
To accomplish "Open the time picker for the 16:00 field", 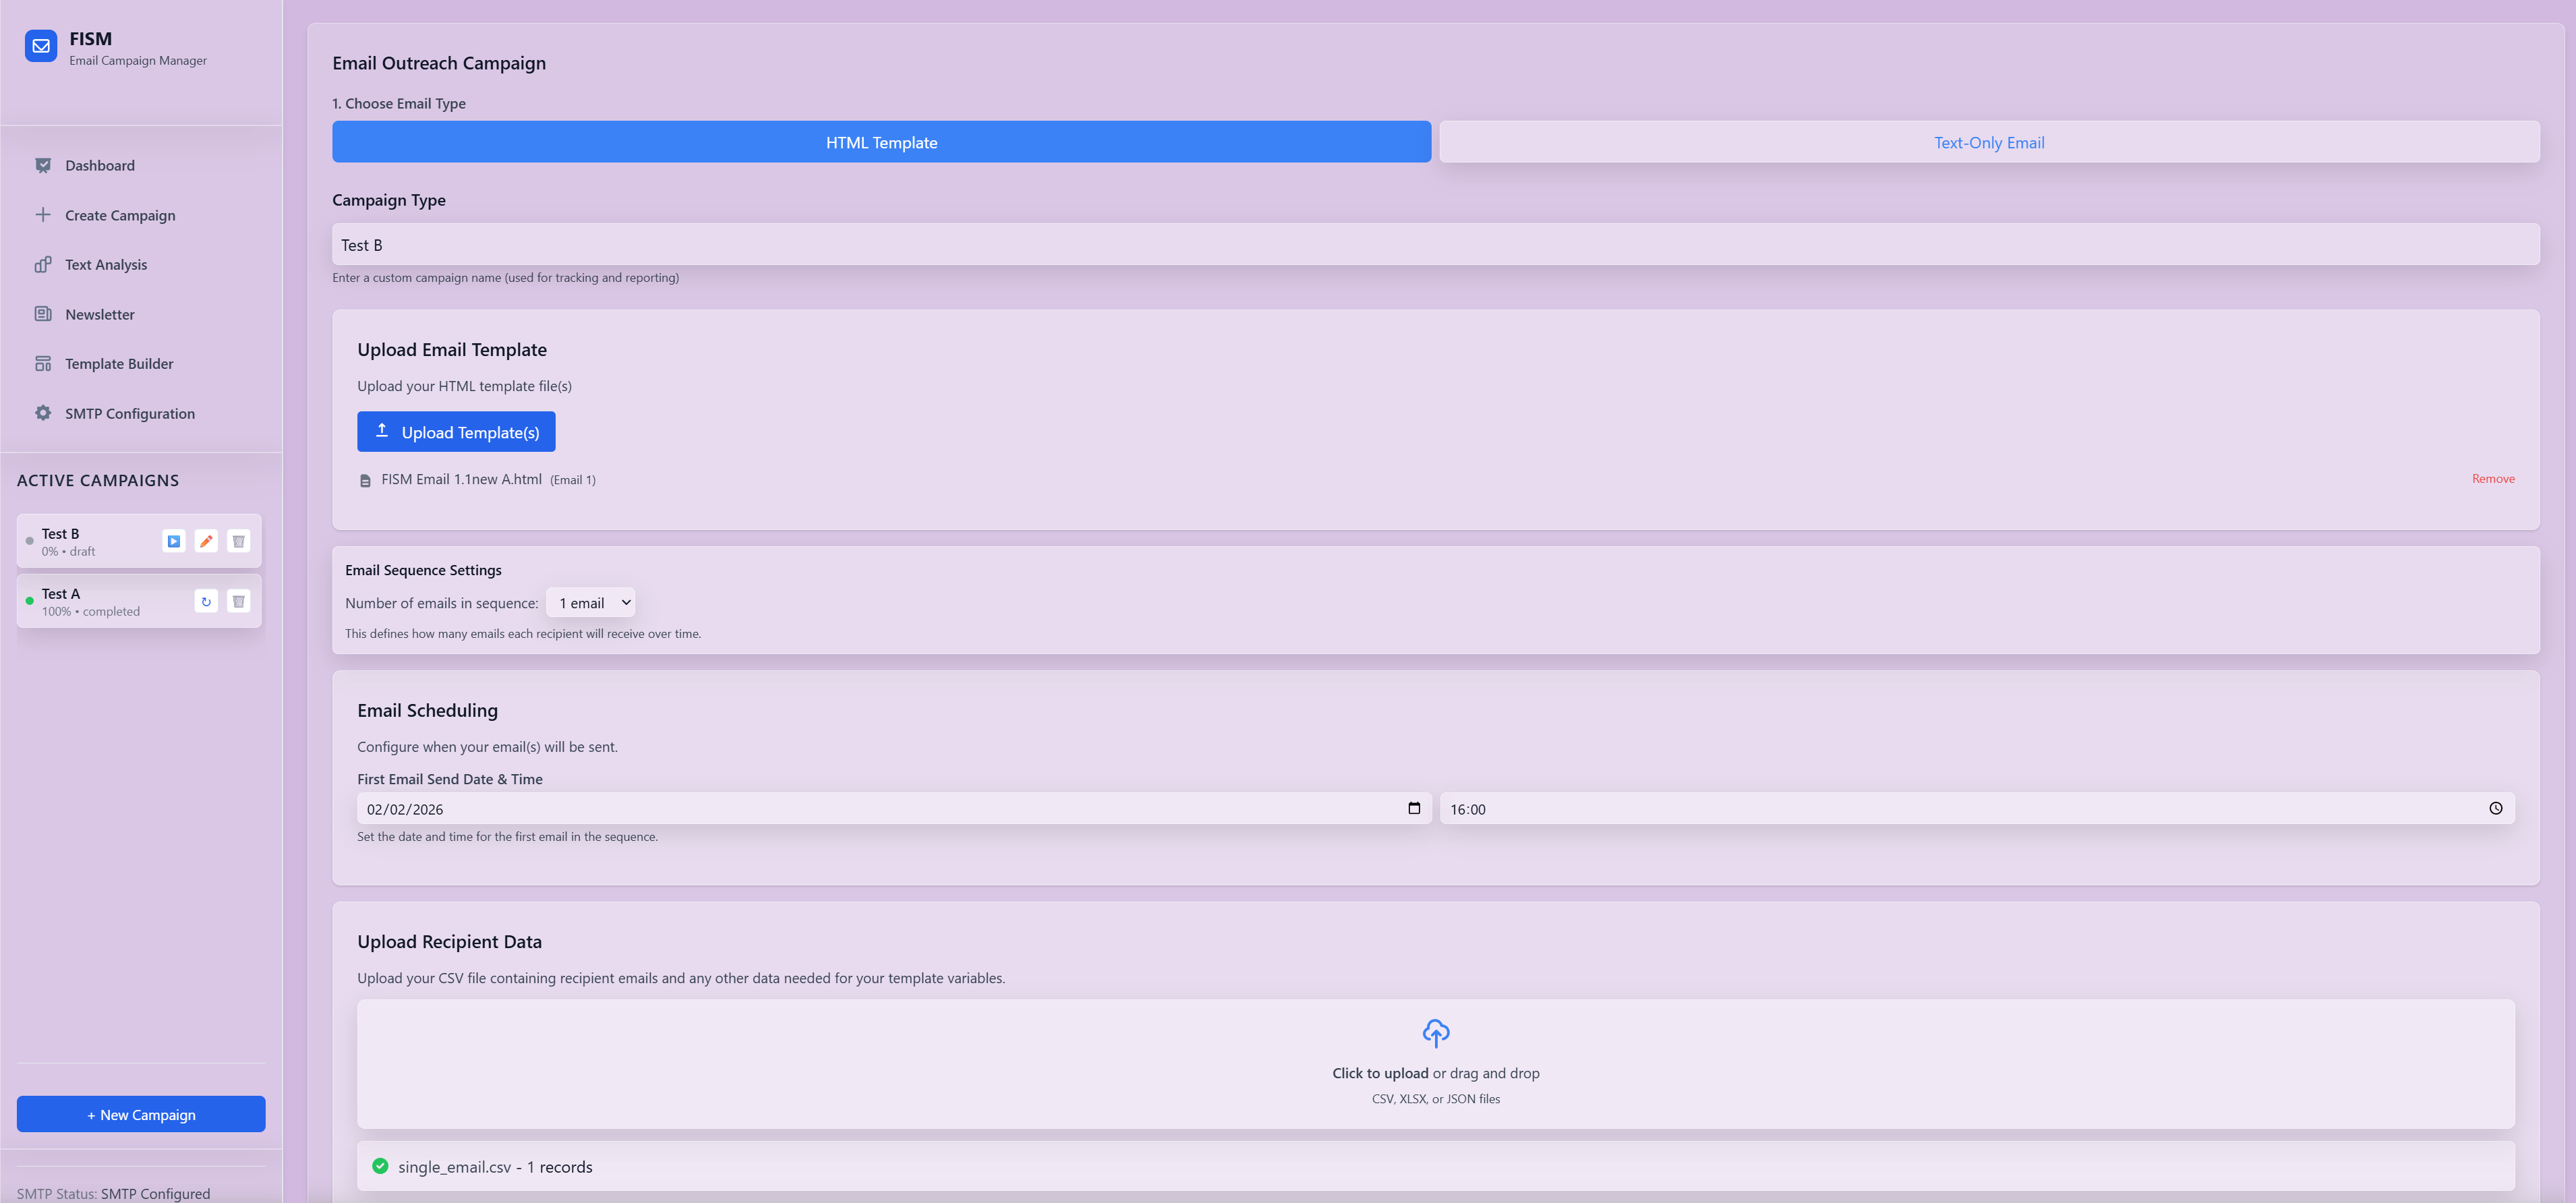I will pos(2496,808).
